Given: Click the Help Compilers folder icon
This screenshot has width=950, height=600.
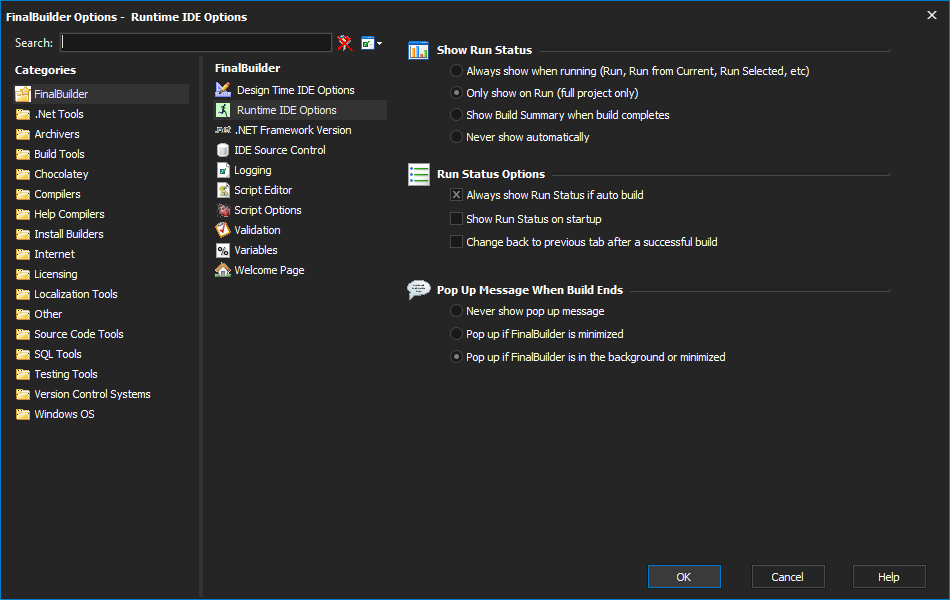Looking at the screenshot, I should click(x=23, y=214).
